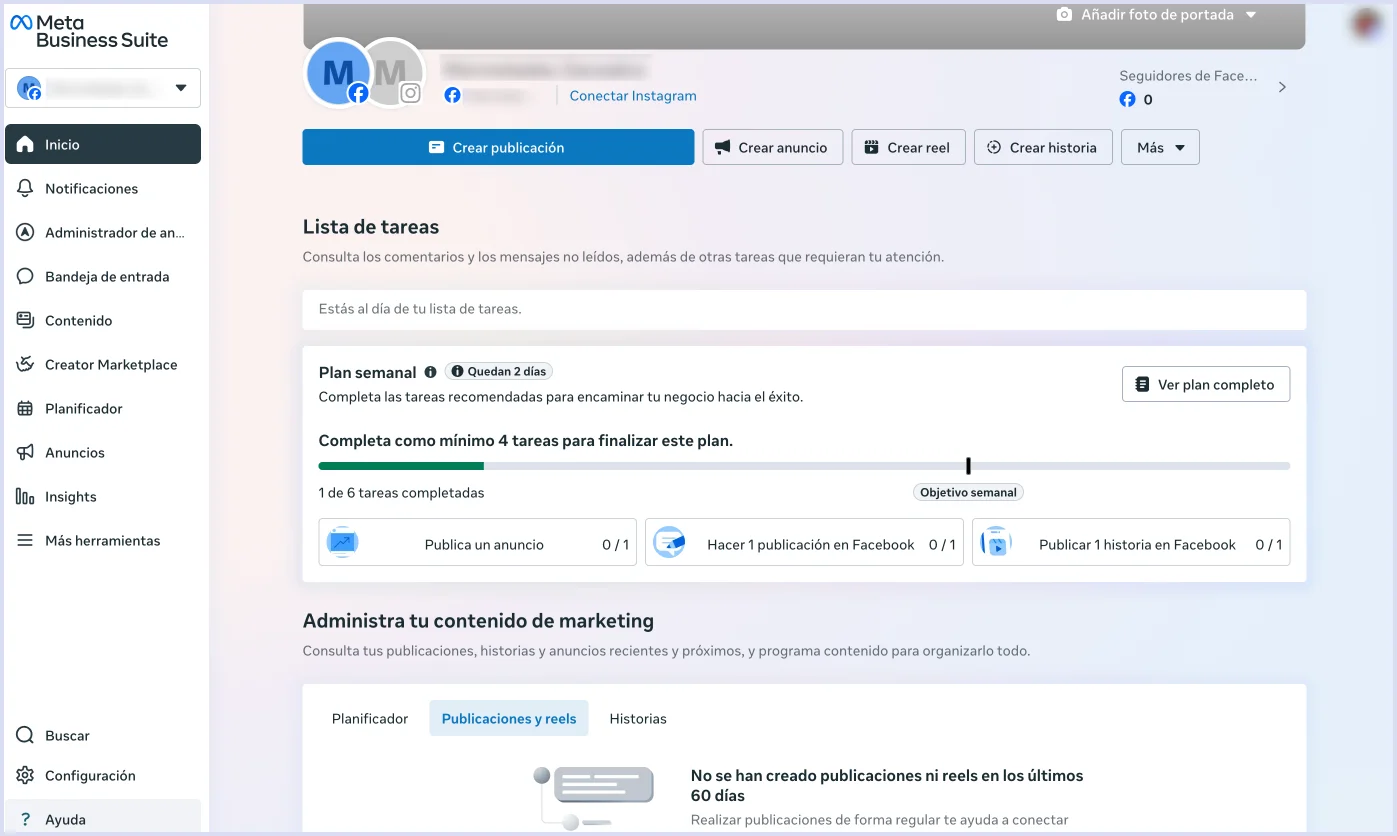Open Más herramientas menu item
This screenshot has width=1397, height=836.
tap(103, 540)
